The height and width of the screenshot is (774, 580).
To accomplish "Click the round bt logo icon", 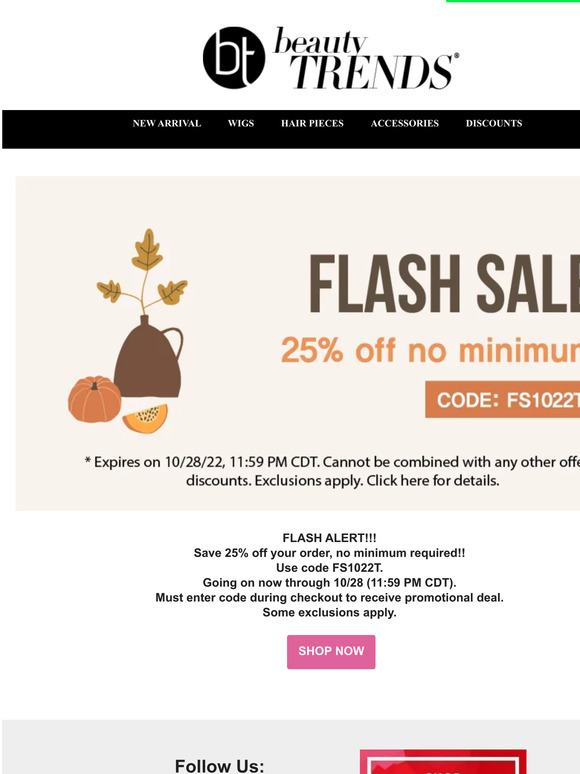I will [x=233, y=58].
